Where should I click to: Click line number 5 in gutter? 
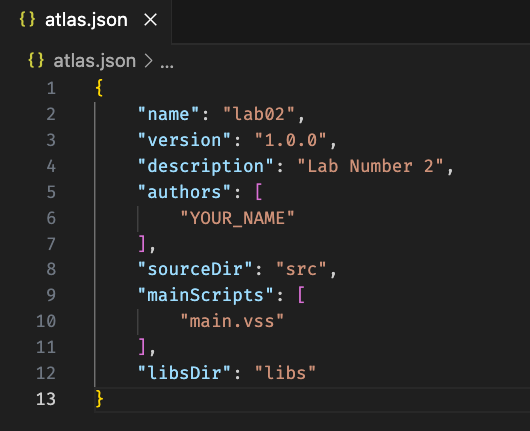coord(51,192)
